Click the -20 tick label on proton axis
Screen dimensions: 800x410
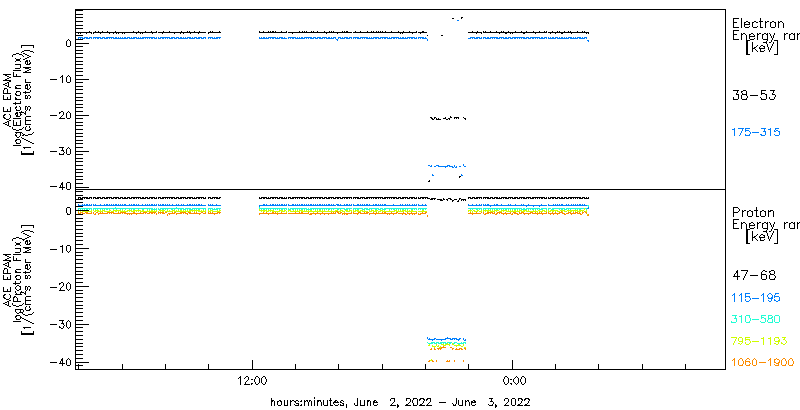click(x=60, y=287)
